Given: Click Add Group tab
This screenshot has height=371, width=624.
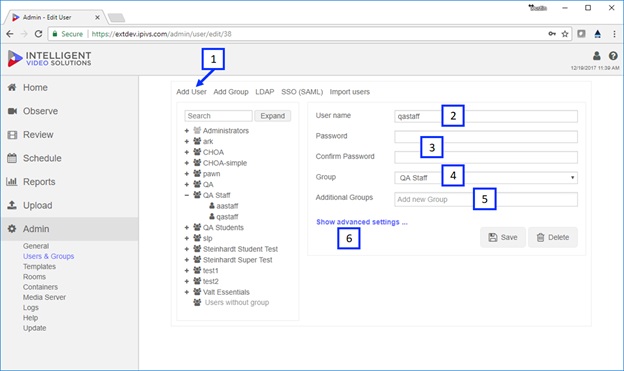Looking at the screenshot, I should 231,92.
